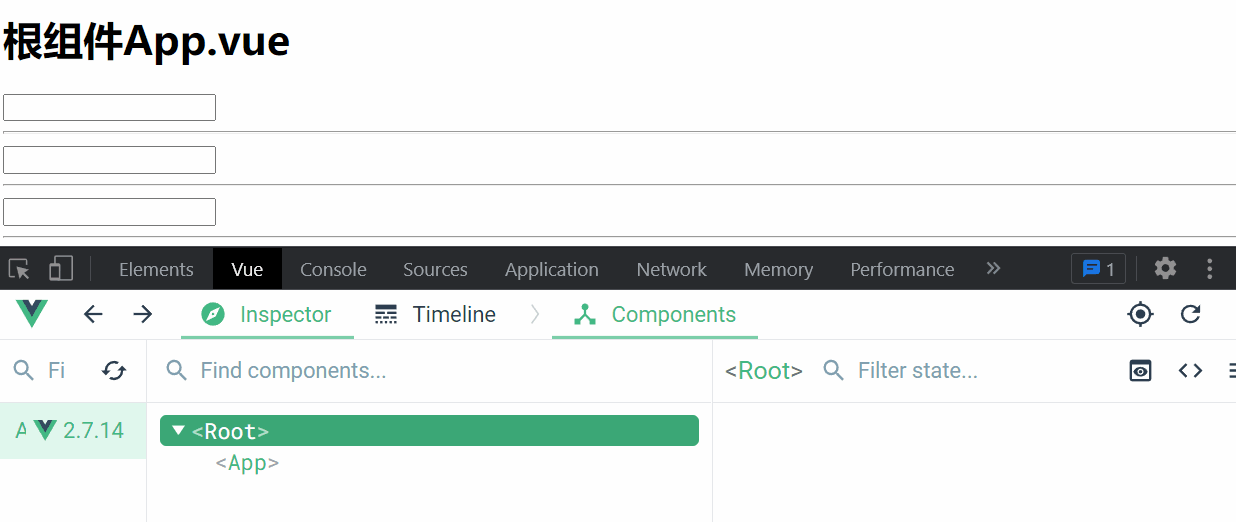The width and height of the screenshot is (1236, 522).
Task: Reload the apps list icon
Action: point(114,371)
